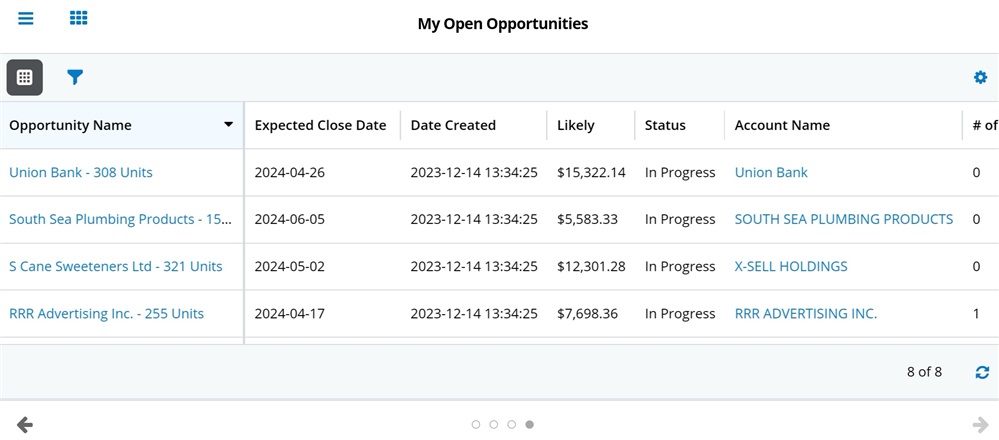
Task: Click the next page right arrow
Action: click(x=980, y=425)
